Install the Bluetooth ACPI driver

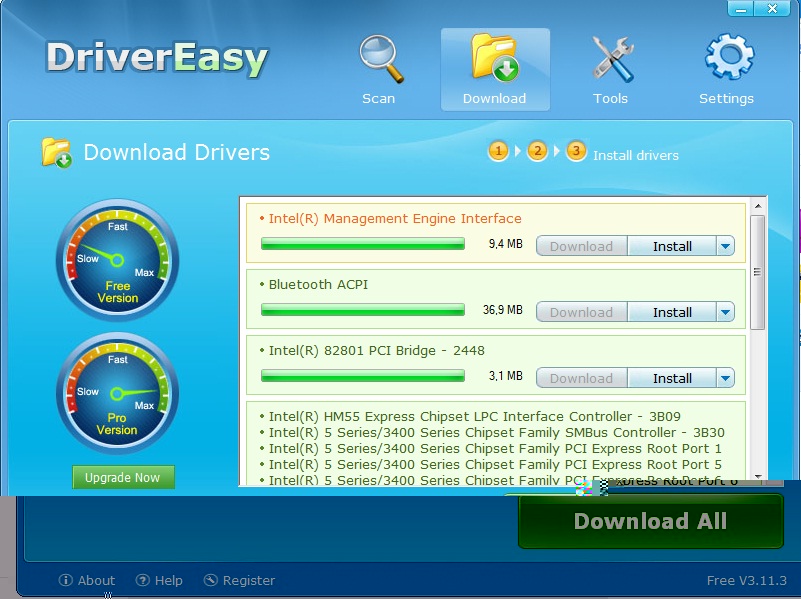672,312
